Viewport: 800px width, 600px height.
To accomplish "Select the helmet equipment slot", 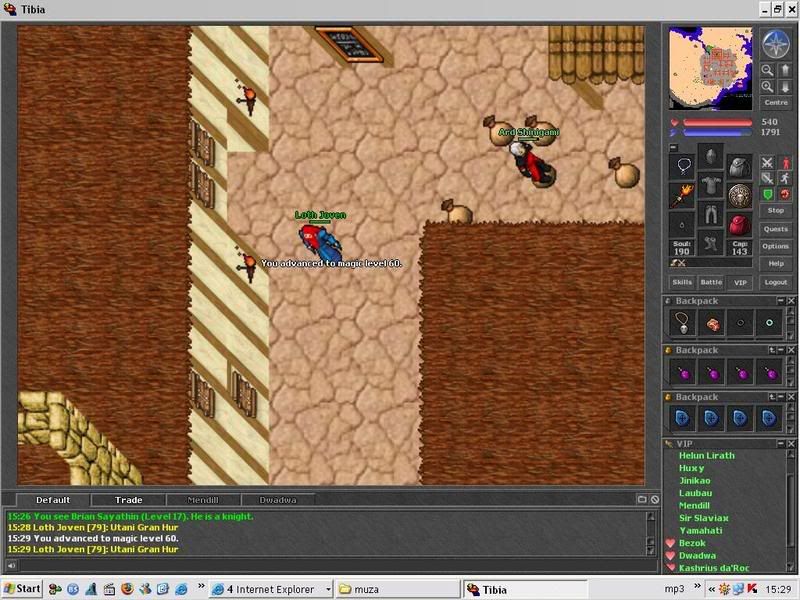I will (x=711, y=156).
